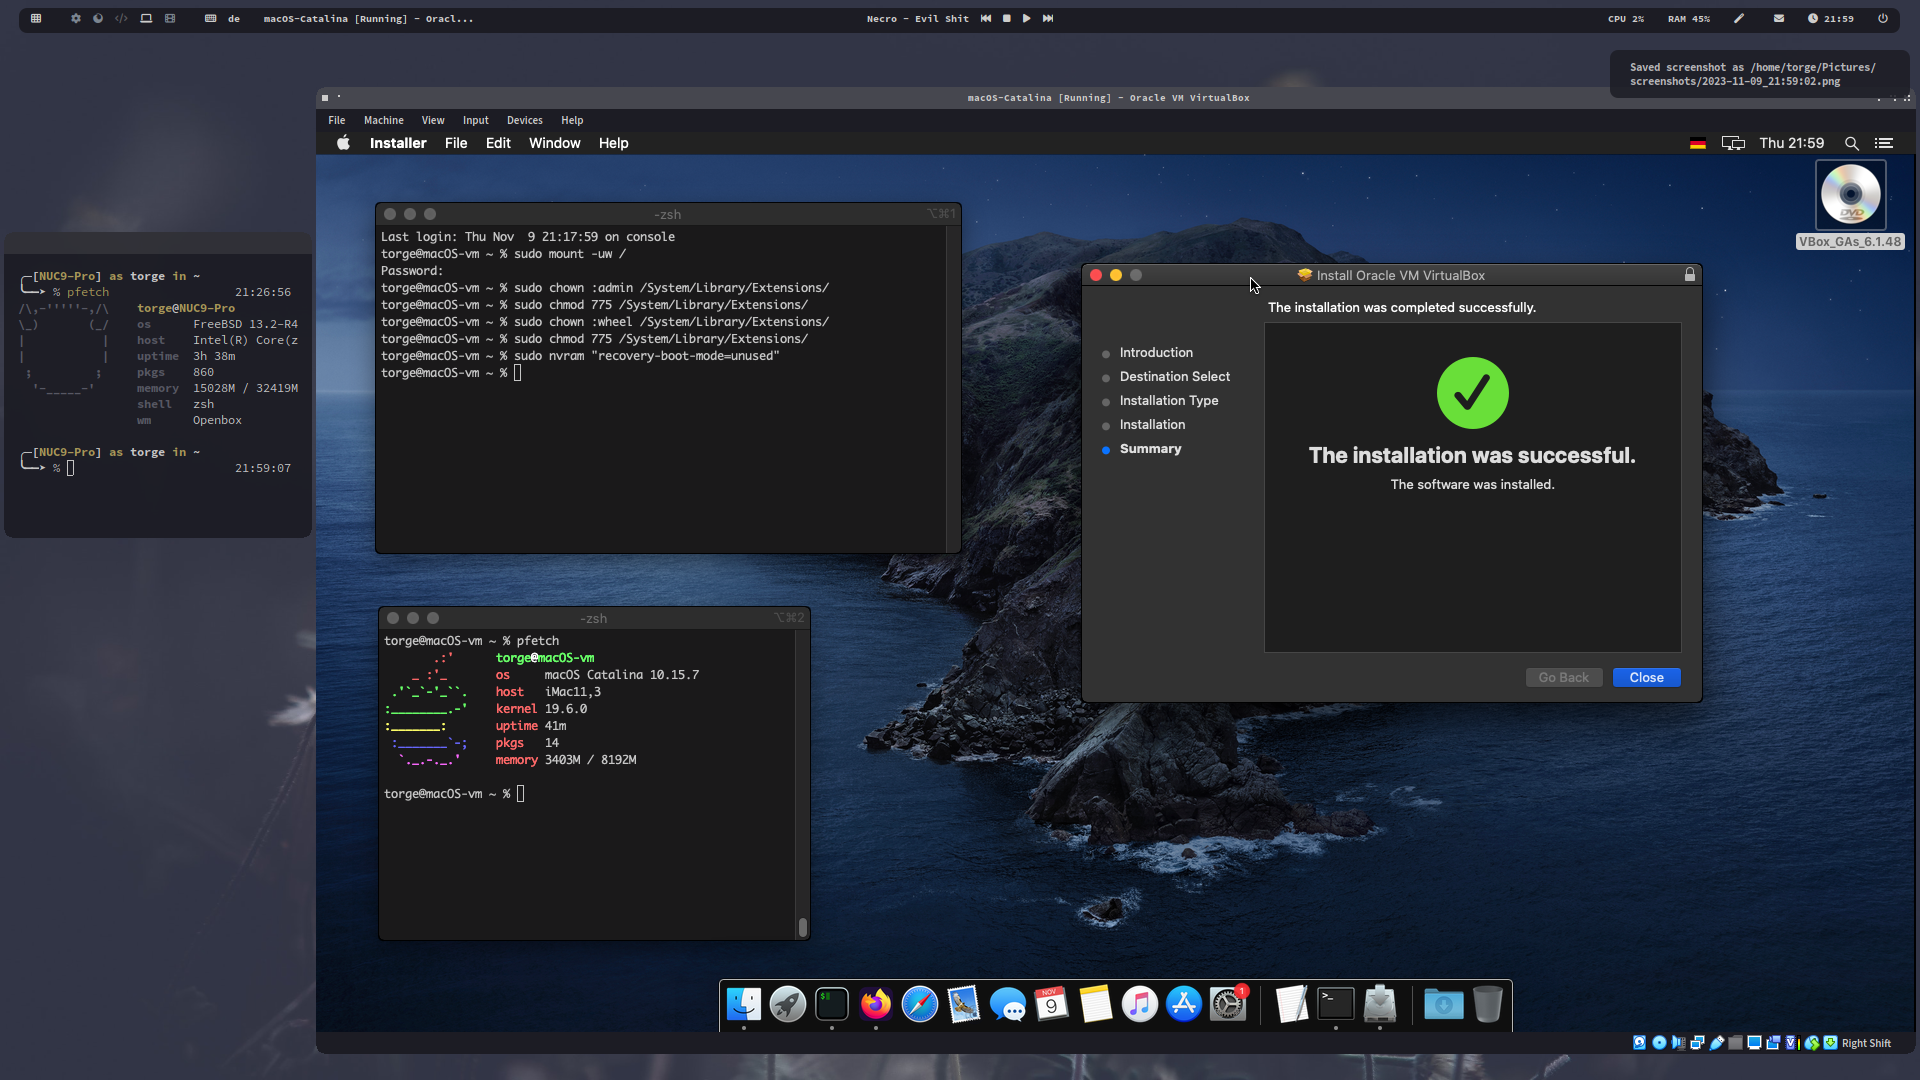1920x1080 pixels.
Task: Open Finder from the dock
Action: click(744, 1004)
